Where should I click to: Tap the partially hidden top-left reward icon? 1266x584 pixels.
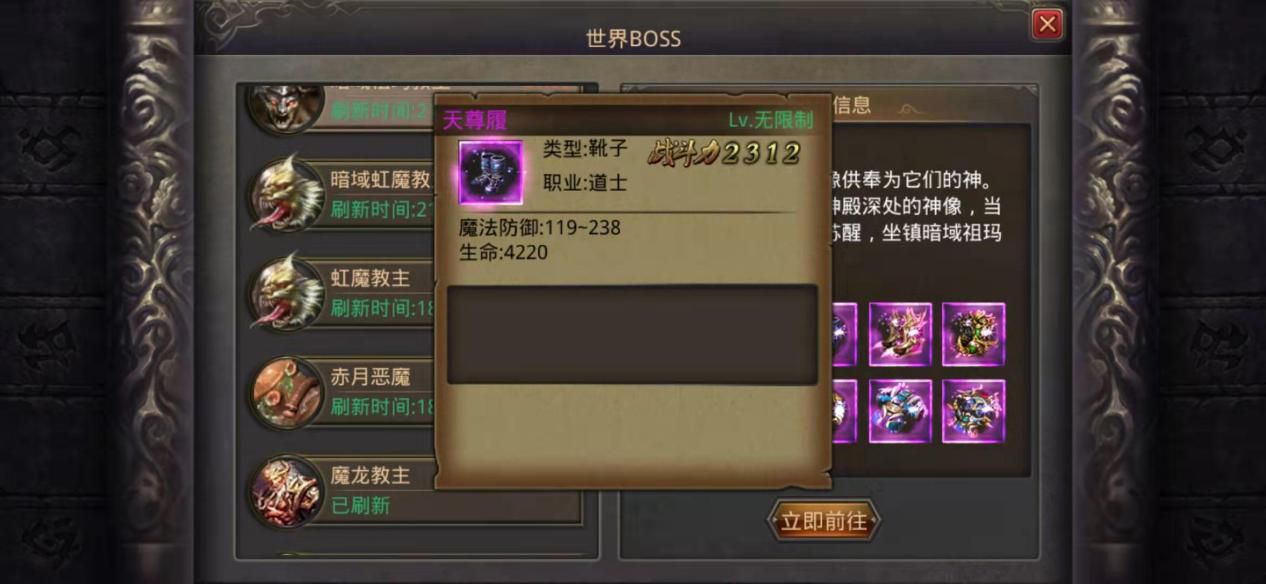844,335
